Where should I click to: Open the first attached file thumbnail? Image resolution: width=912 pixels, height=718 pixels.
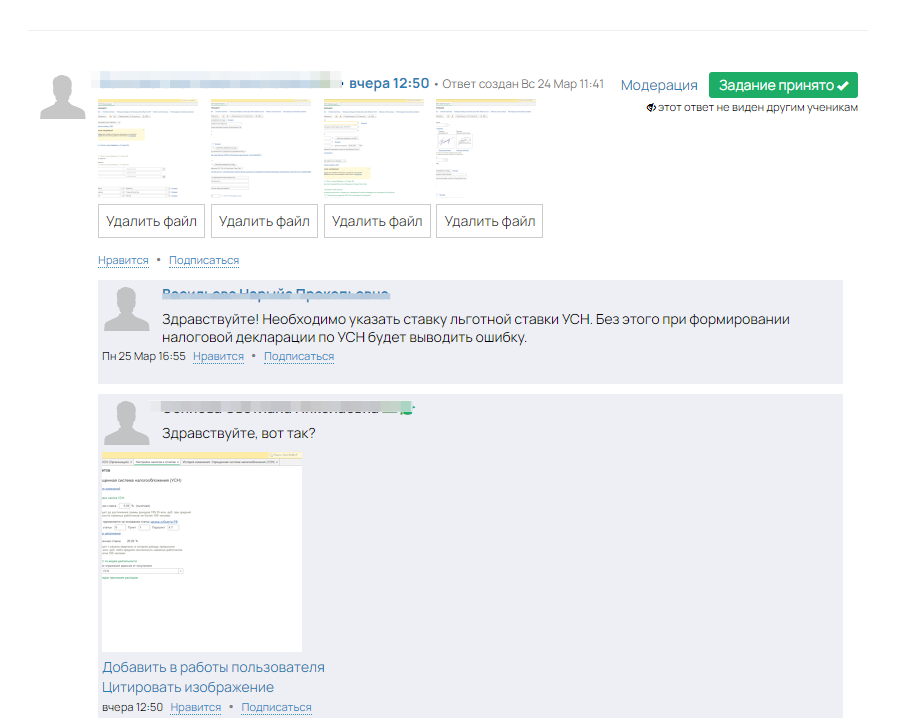click(x=151, y=148)
